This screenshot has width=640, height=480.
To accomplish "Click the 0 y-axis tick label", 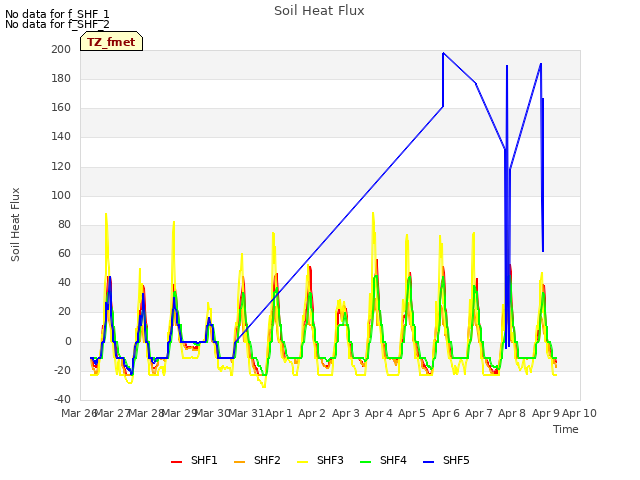I will (x=68, y=342).
